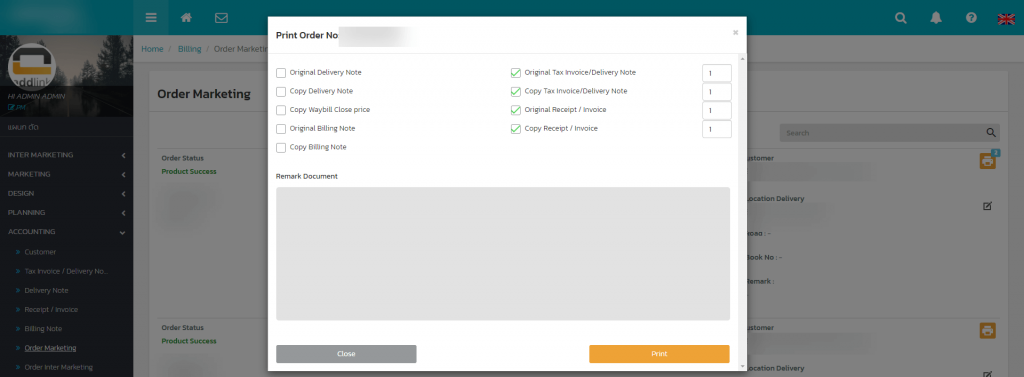Set copies for Original Tax Invoice/Delivery Note
The image size is (1024, 377).
tap(716, 73)
